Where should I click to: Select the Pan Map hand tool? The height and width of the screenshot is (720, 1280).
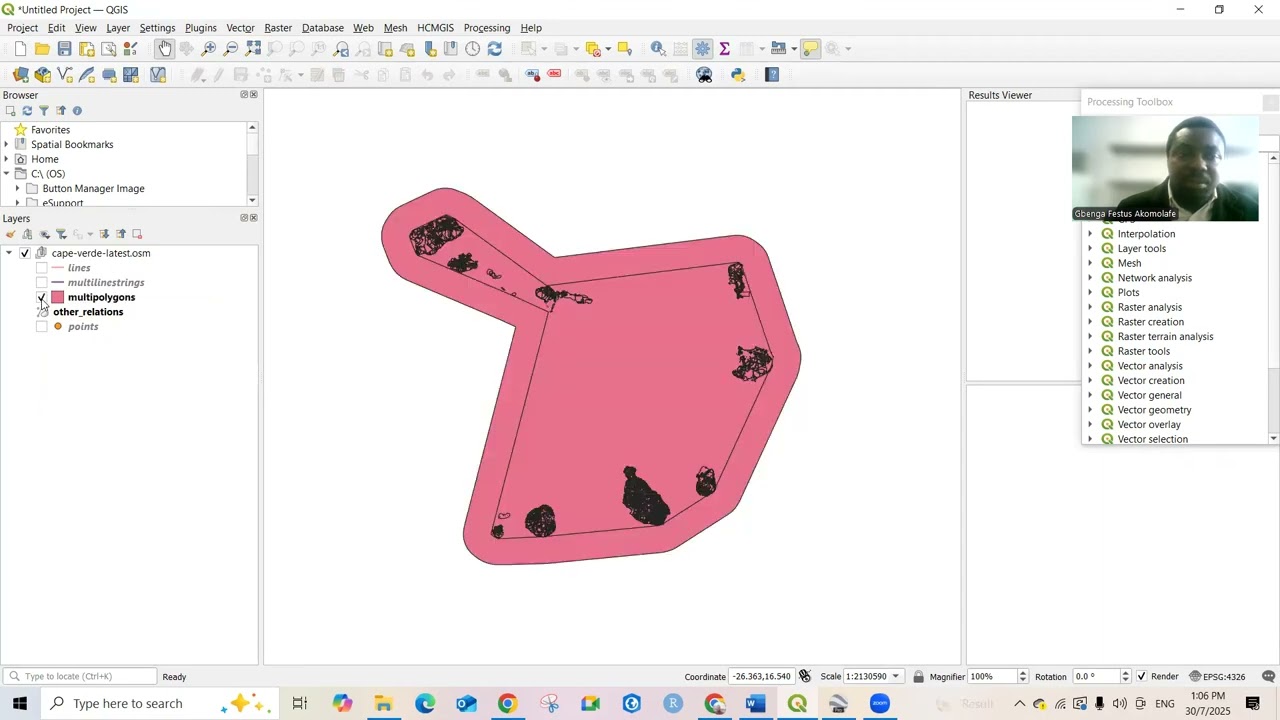click(165, 49)
